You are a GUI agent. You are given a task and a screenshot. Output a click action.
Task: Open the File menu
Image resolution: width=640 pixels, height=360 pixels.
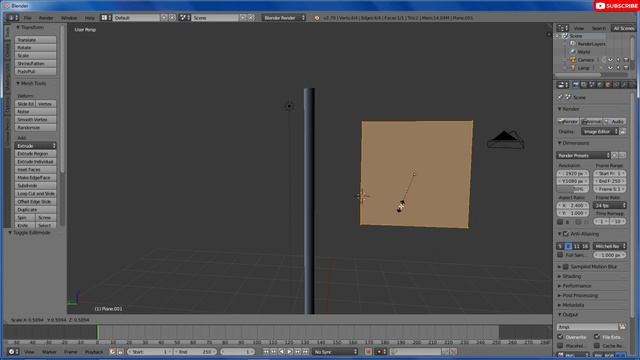[27, 18]
